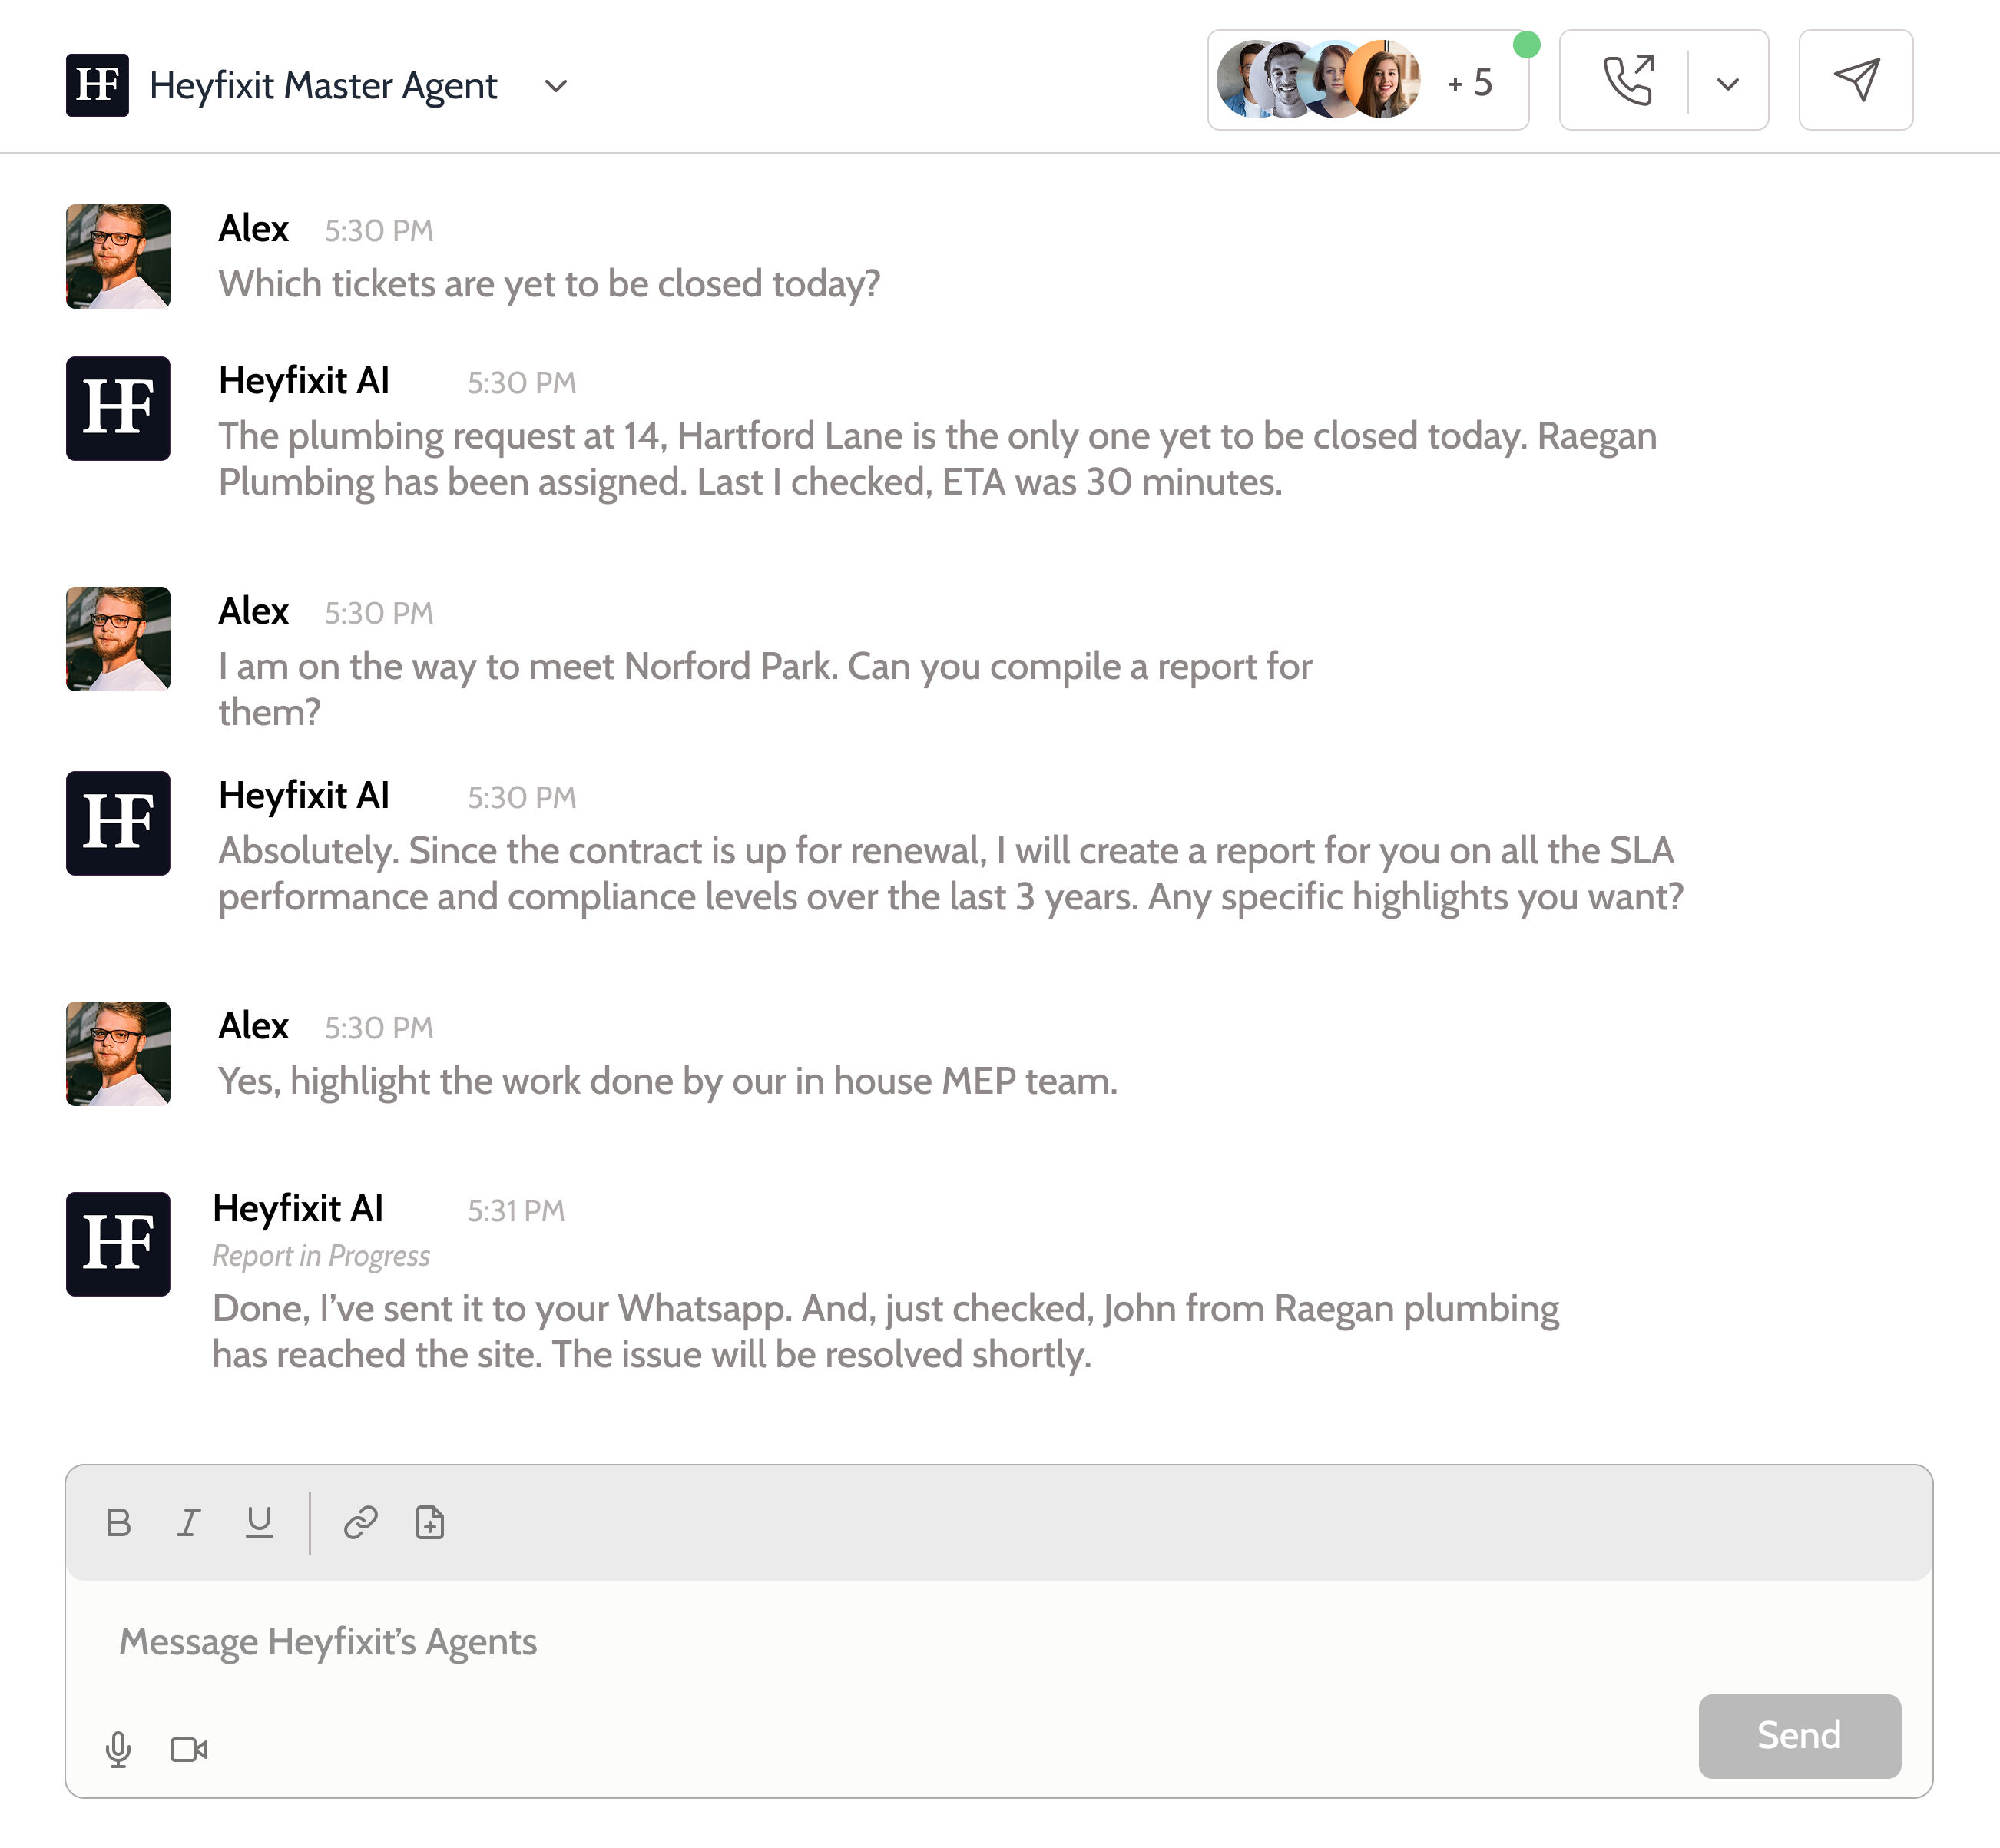Place a call using the phone icon

pyautogui.click(x=1630, y=80)
